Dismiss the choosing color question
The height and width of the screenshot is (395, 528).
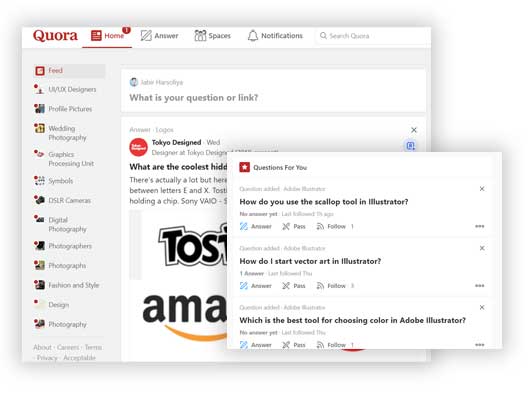482,307
